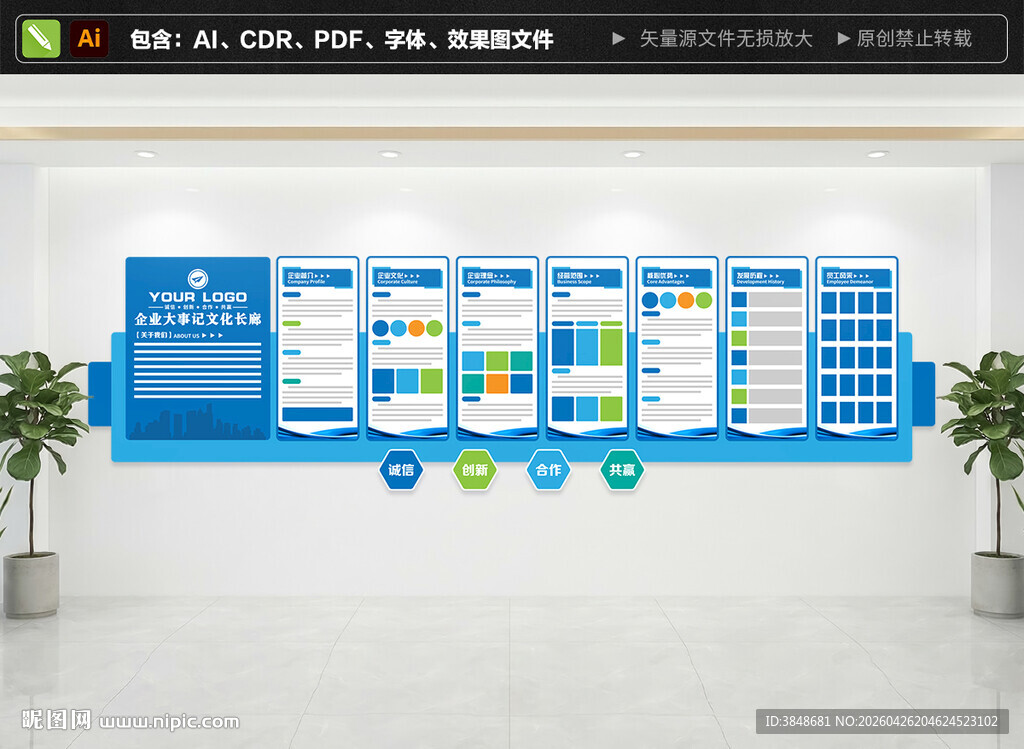Click the dark blue circle in the Core Advantages panel
The width and height of the screenshot is (1024, 749).
[x=650, y=300]
